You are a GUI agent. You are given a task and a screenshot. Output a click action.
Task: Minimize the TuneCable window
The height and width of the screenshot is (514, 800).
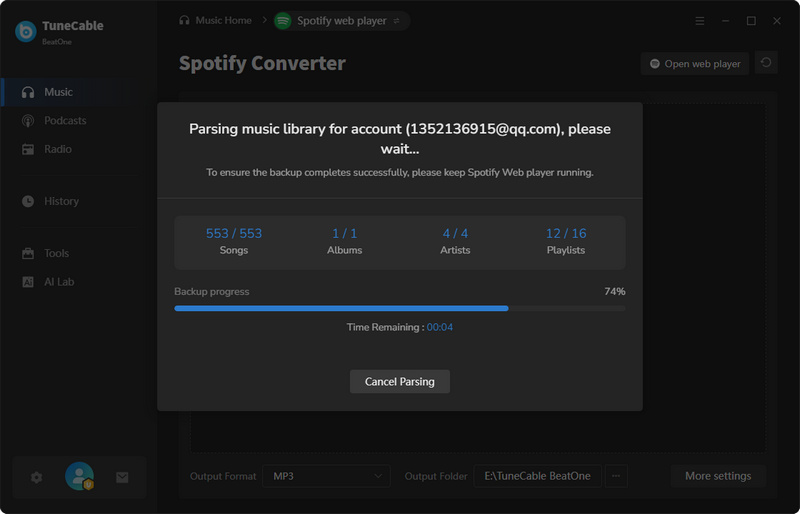pos(726,21)
